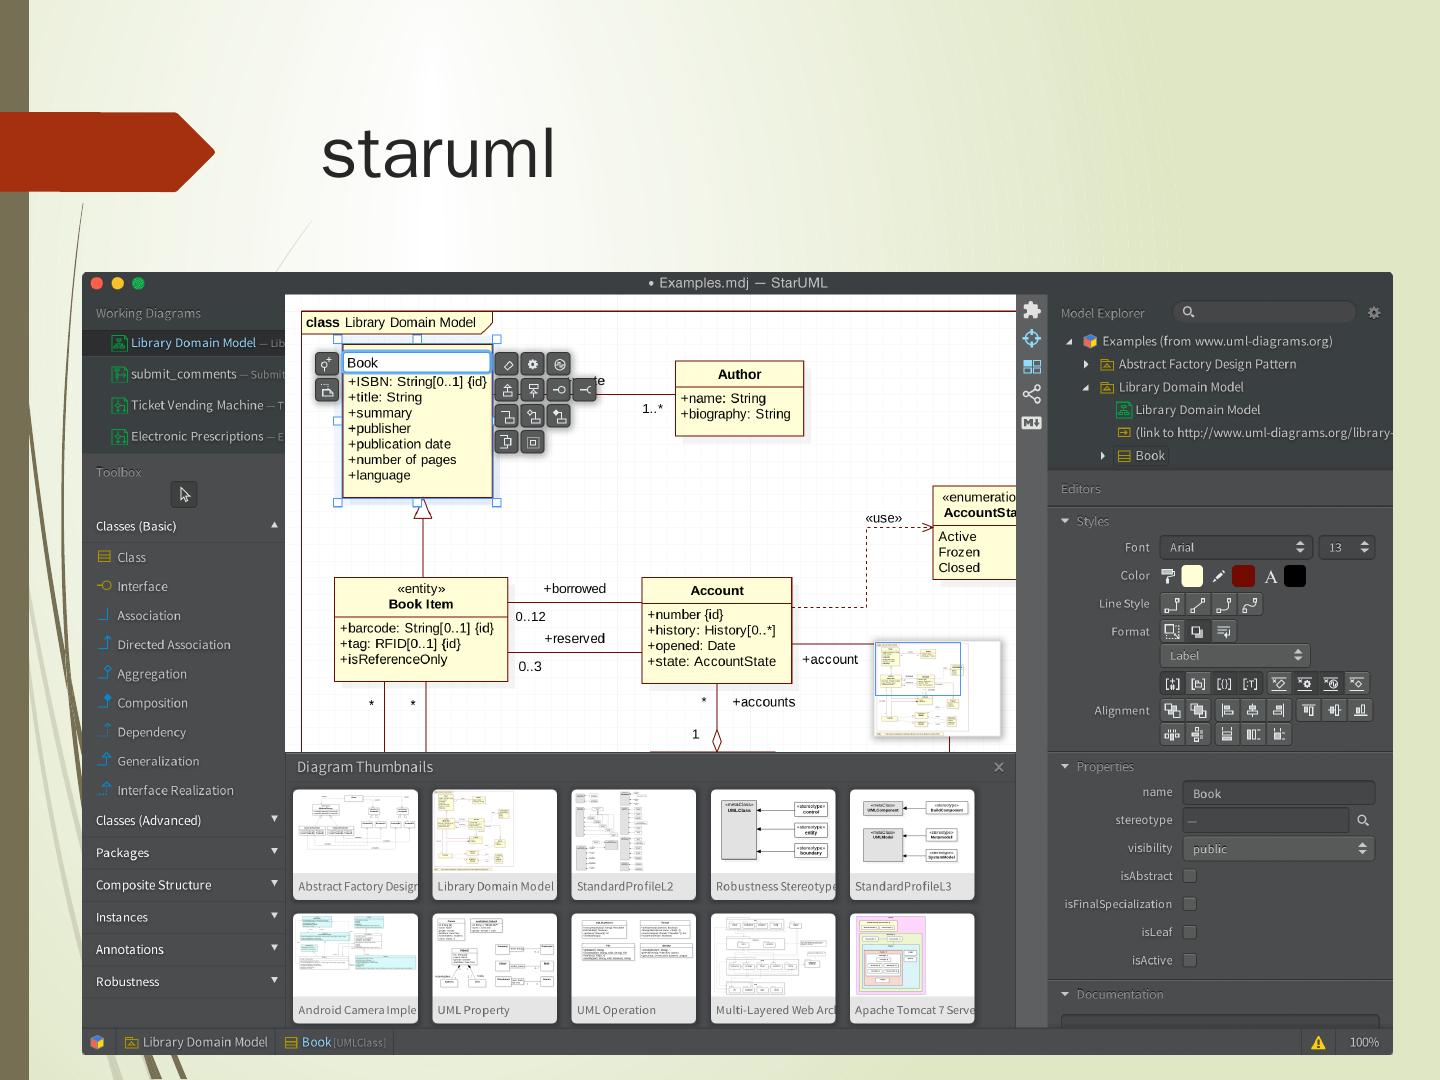Click add aggregation quick edit icon
The width and height of the screenshot is (1440, 1080).
533,416
